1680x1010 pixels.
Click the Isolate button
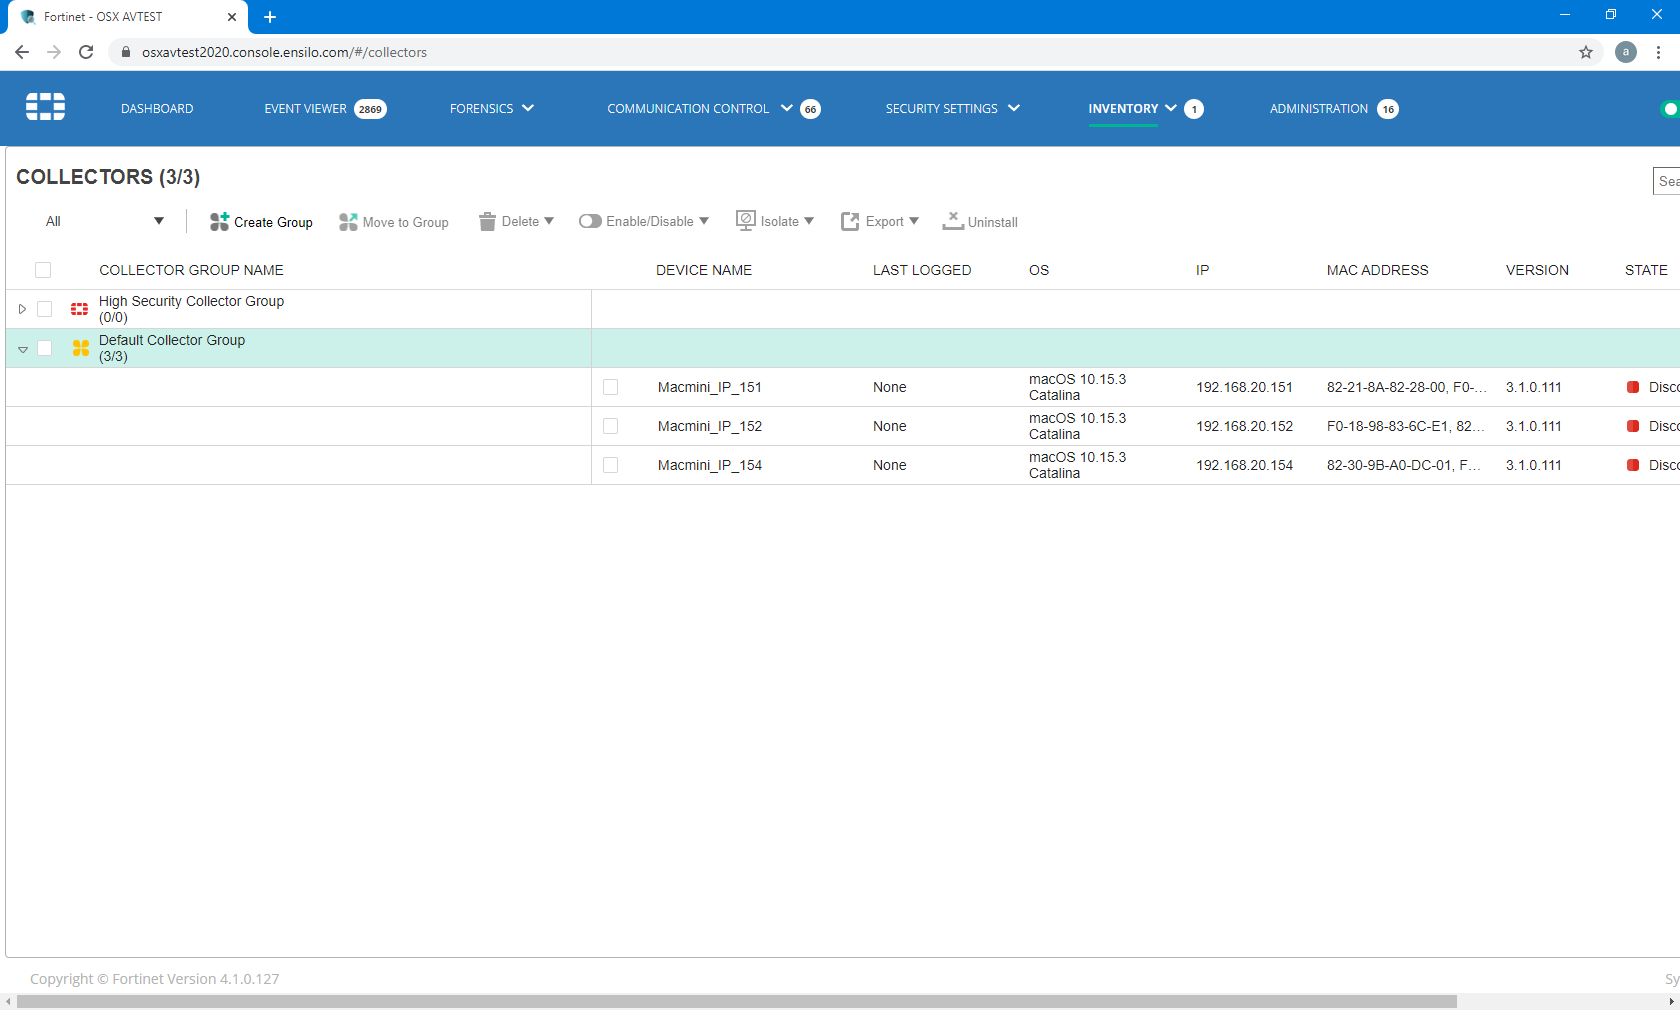click(775, 221)
